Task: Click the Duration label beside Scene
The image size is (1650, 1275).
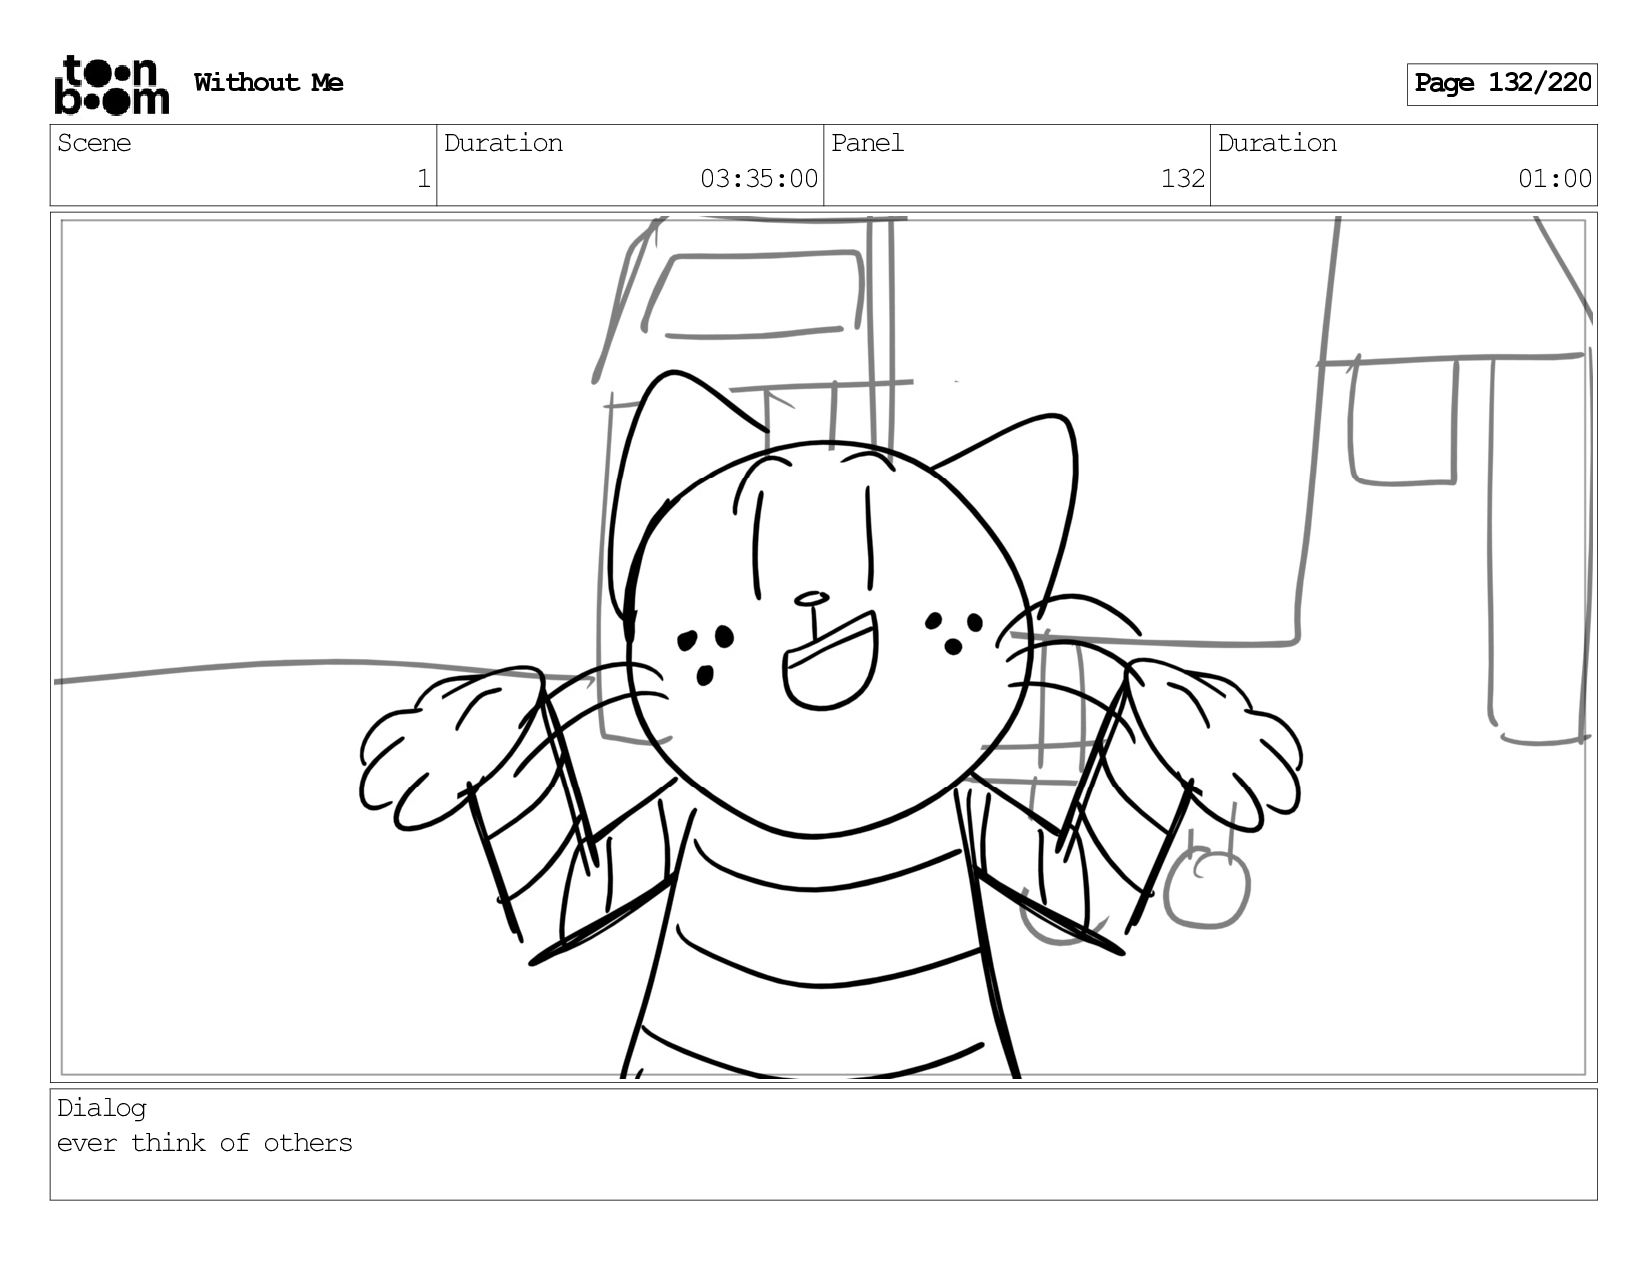Action: [503, 143]
